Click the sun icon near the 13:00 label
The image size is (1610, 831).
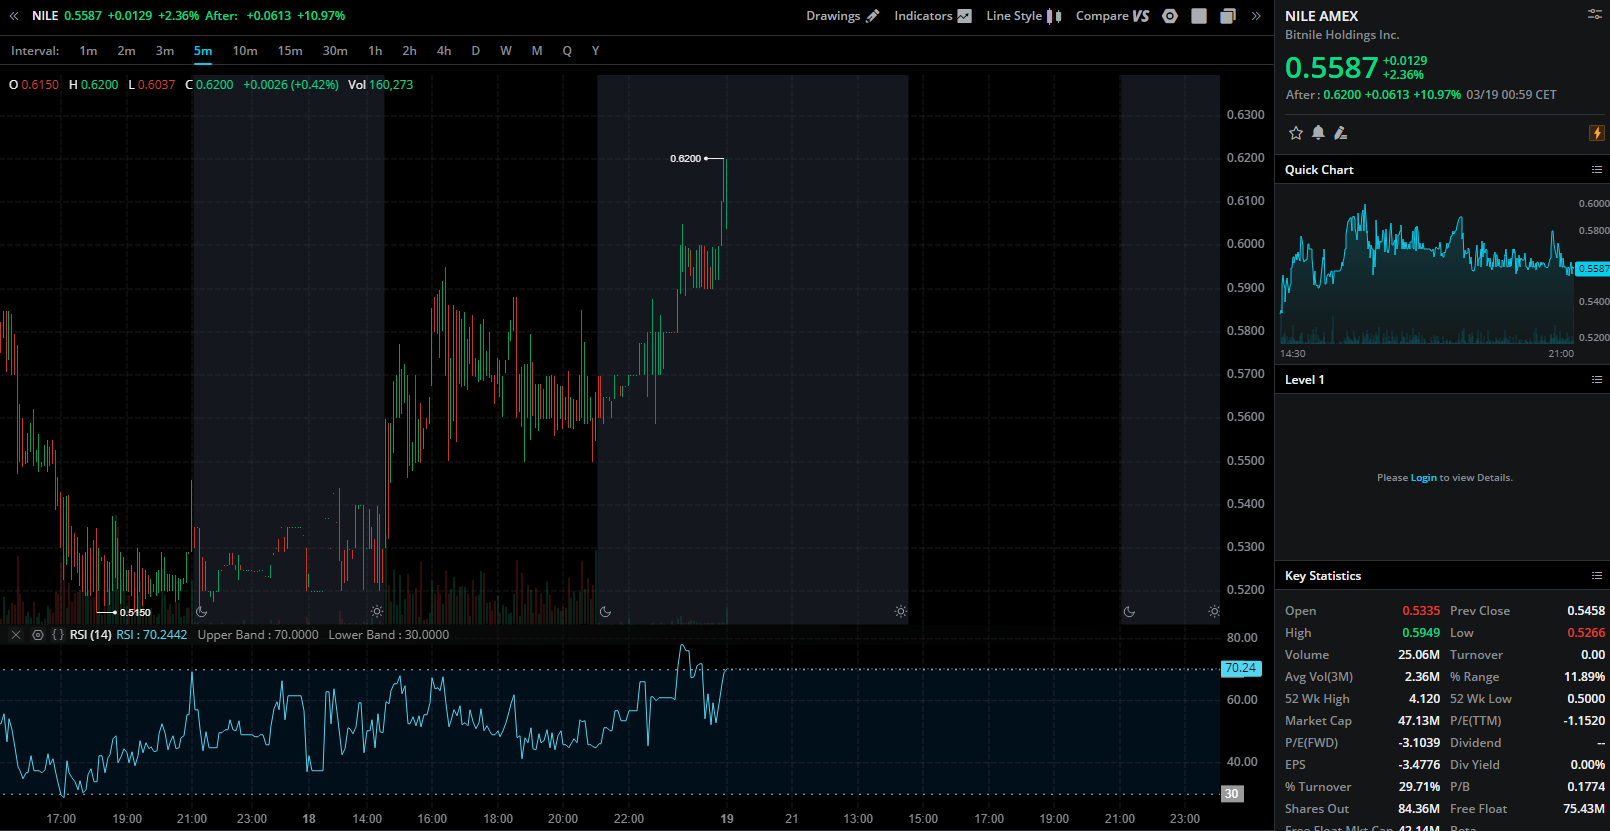pyautogui.click(x=901, y=612)
